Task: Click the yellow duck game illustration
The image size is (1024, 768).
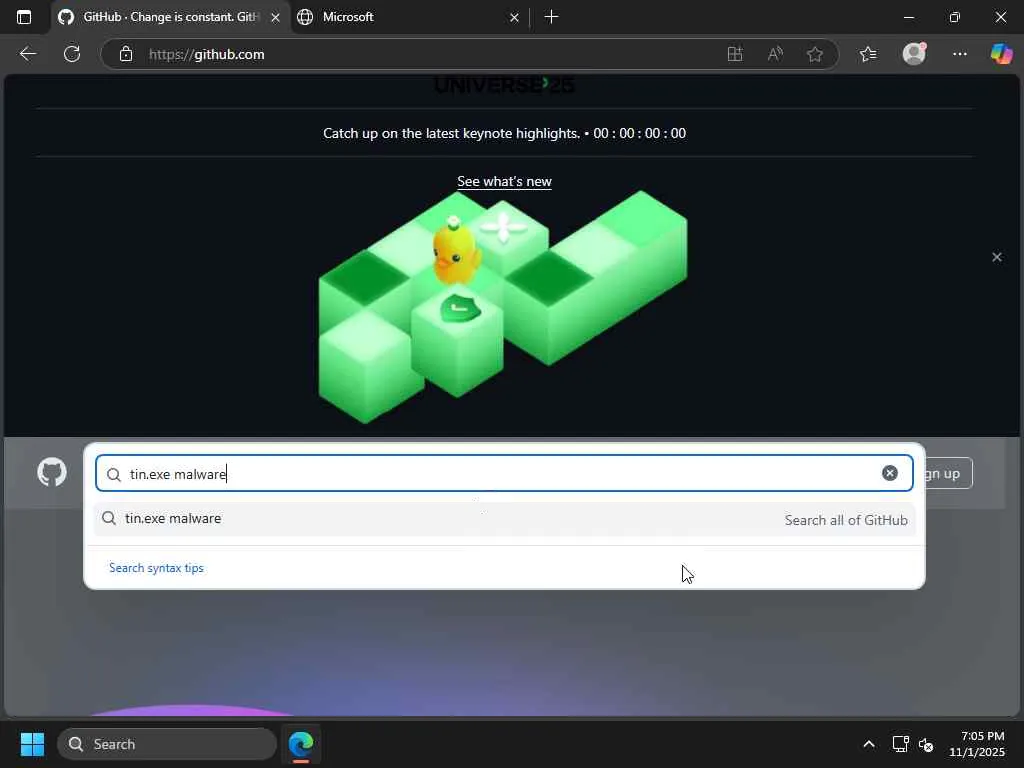Action: pos(455,251)
